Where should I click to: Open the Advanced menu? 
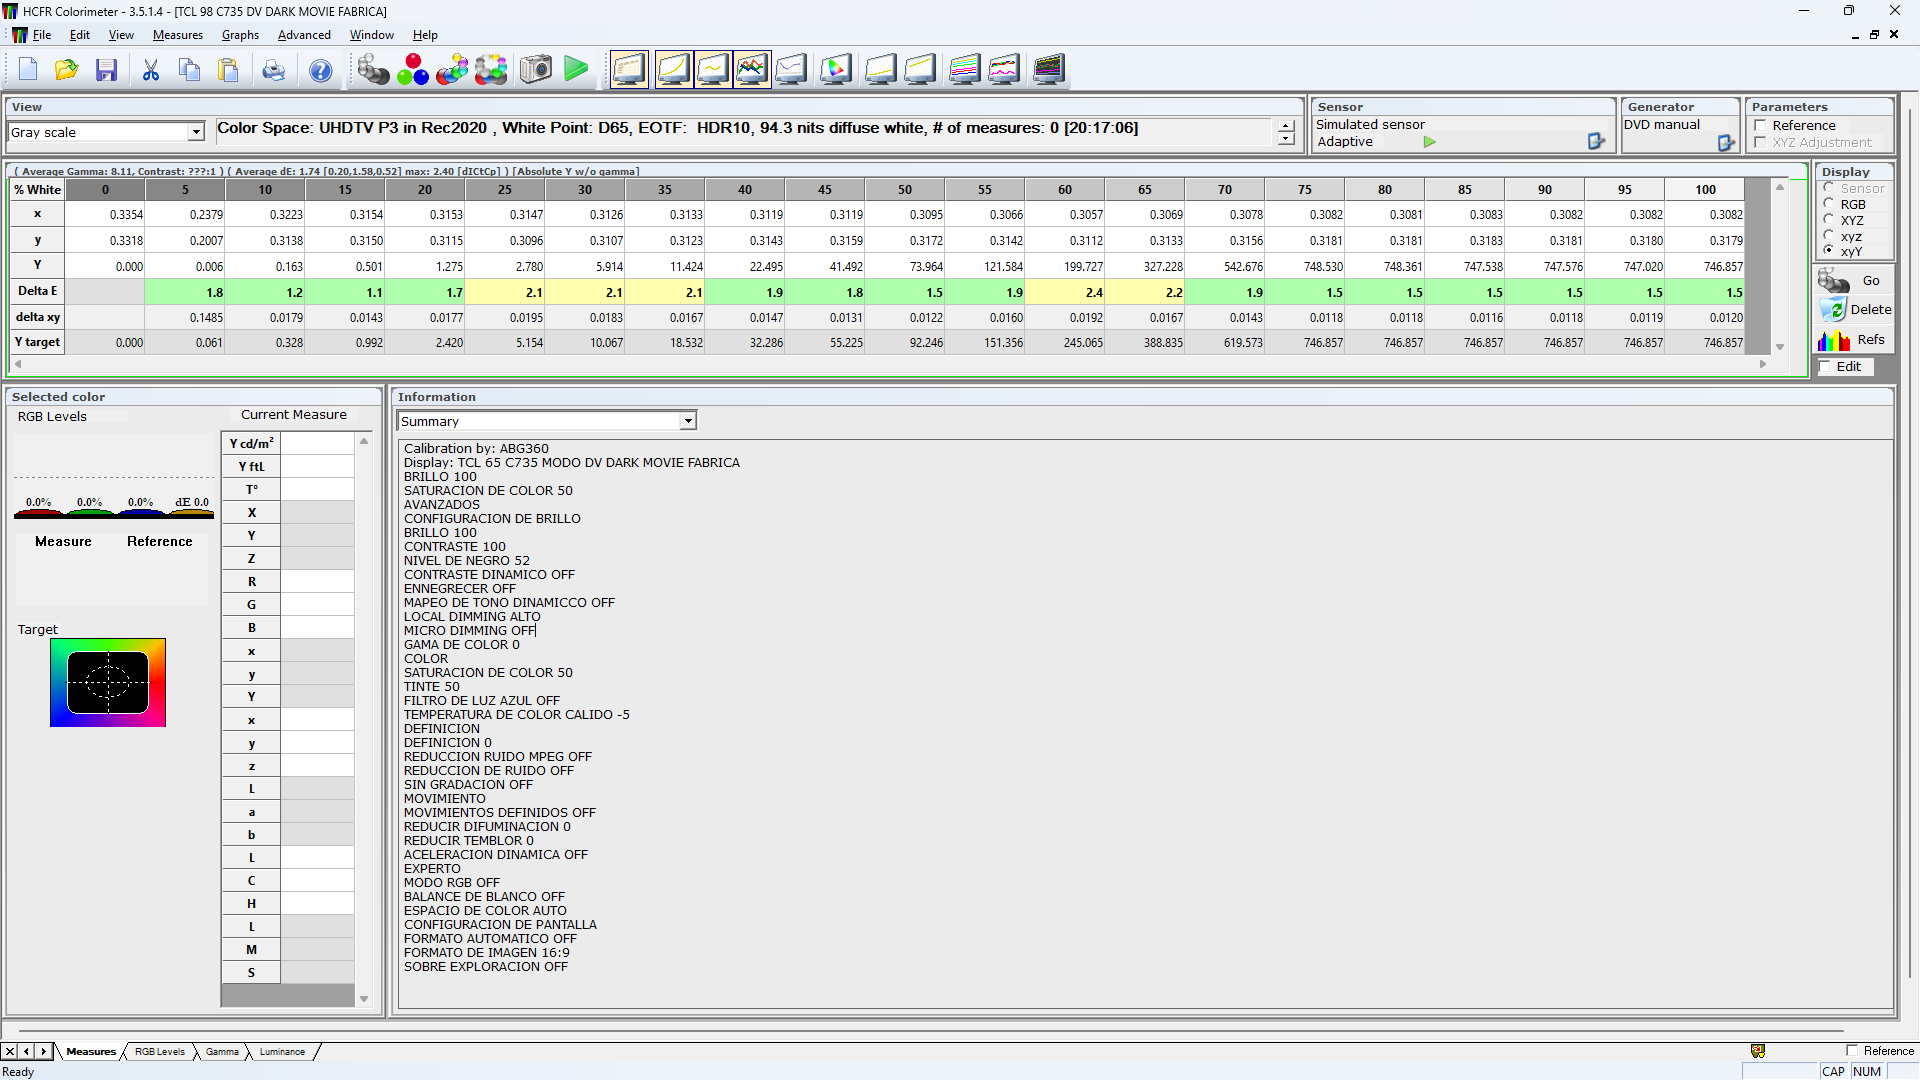[x=304, y=35]
